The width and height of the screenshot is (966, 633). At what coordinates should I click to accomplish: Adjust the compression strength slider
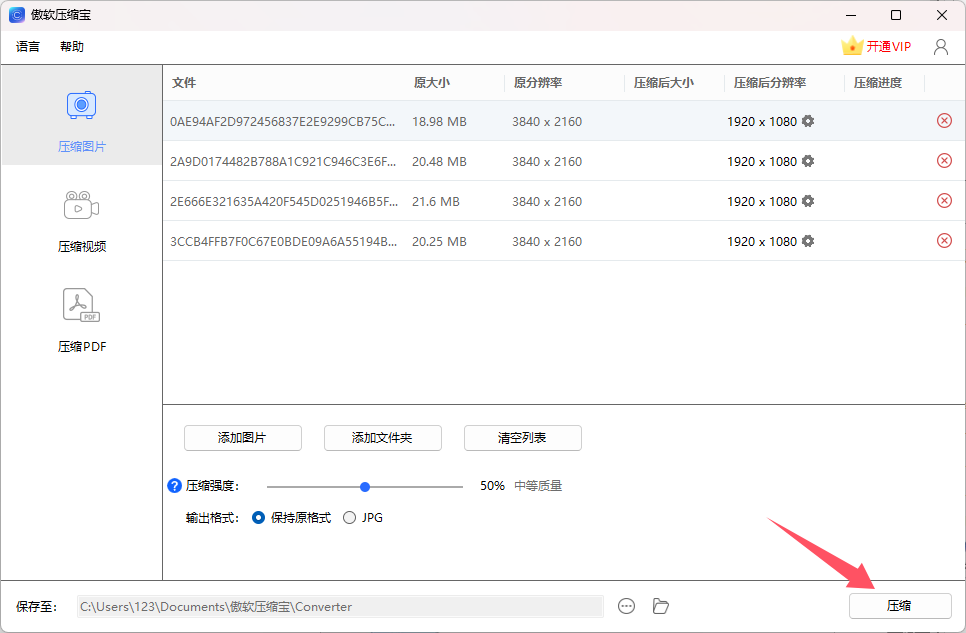coord(364,485)
